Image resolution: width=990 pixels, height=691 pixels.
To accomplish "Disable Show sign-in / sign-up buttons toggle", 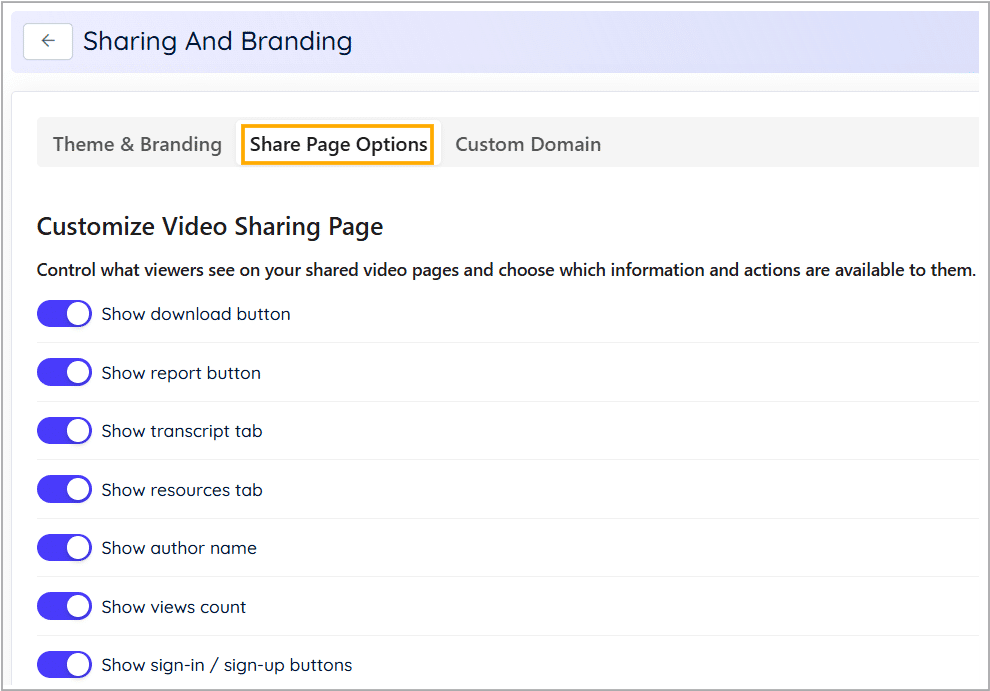I will 64,664.
